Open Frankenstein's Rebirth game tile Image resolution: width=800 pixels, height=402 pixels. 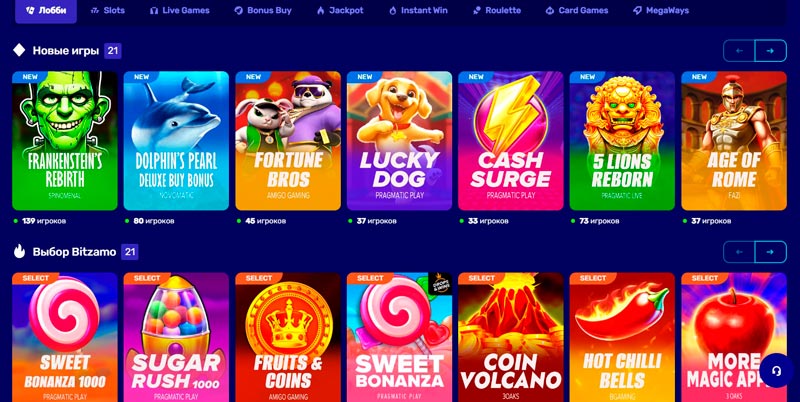click(65, 141)
